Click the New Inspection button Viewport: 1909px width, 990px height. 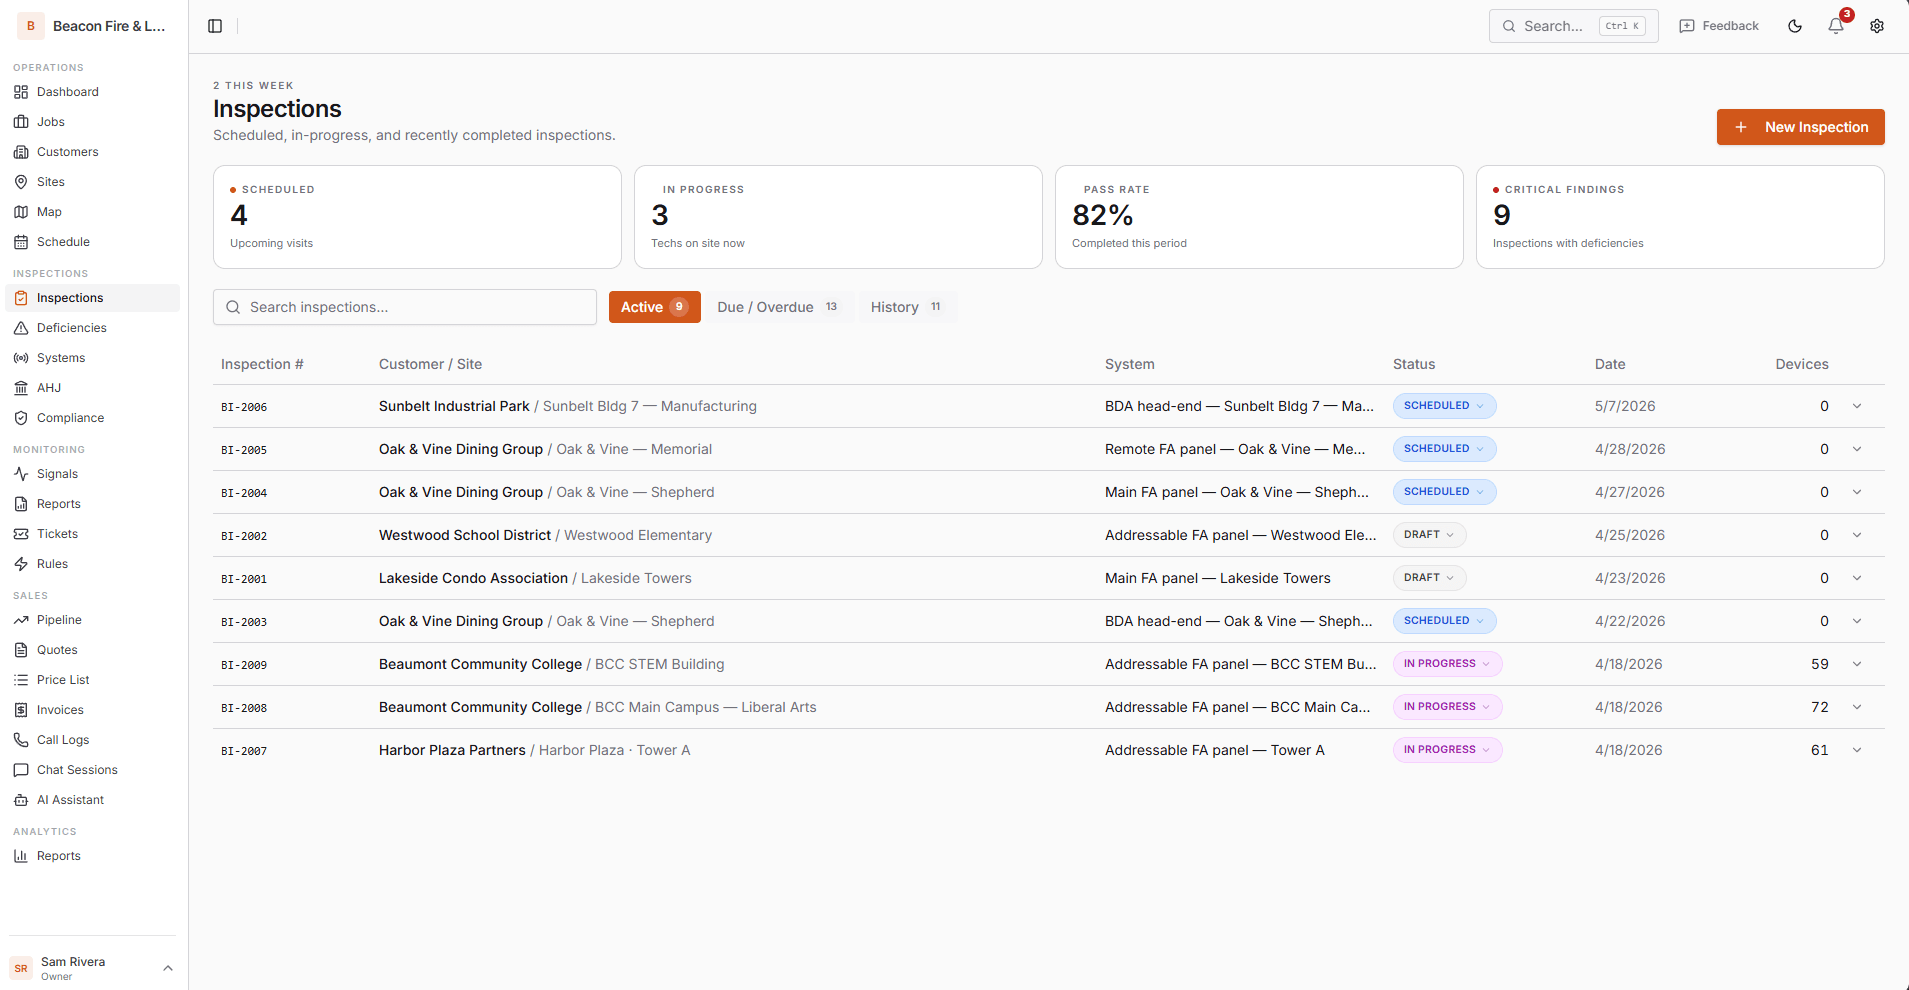(x=1799, y=127)
